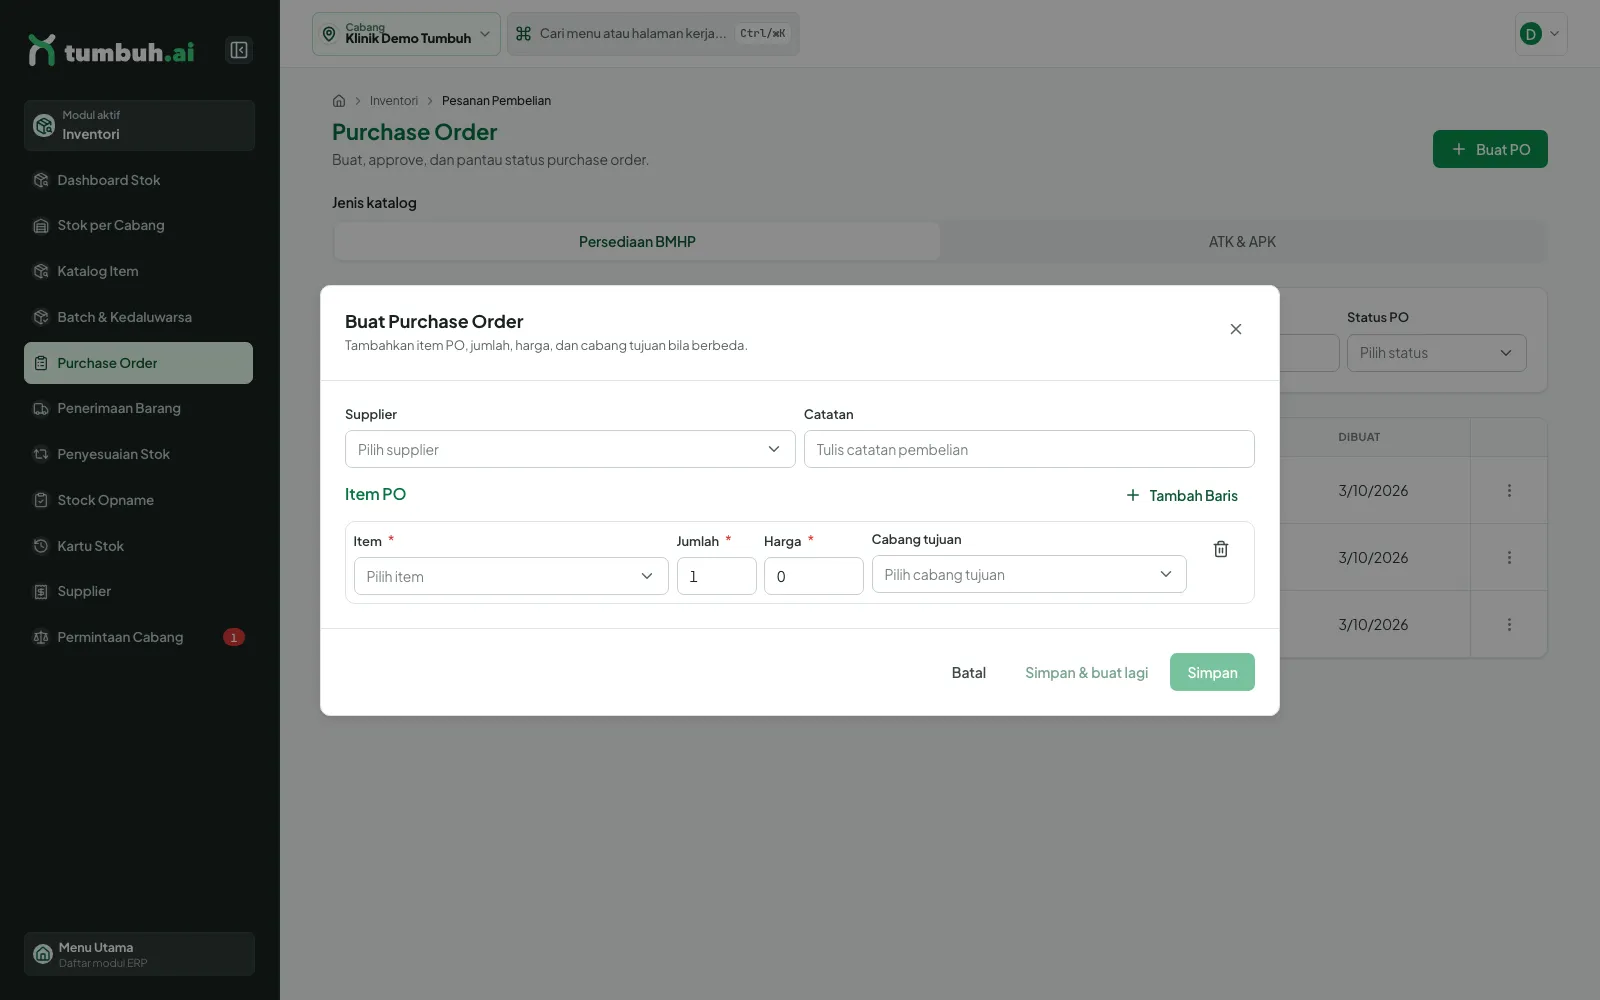Open Menu Utama module list

(139, 954)
